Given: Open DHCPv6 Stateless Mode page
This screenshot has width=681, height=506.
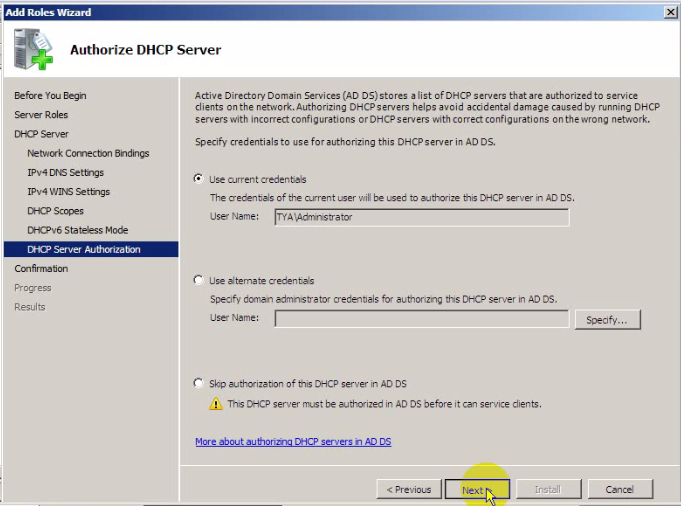Looking at the screenshot, I should 78,230.
